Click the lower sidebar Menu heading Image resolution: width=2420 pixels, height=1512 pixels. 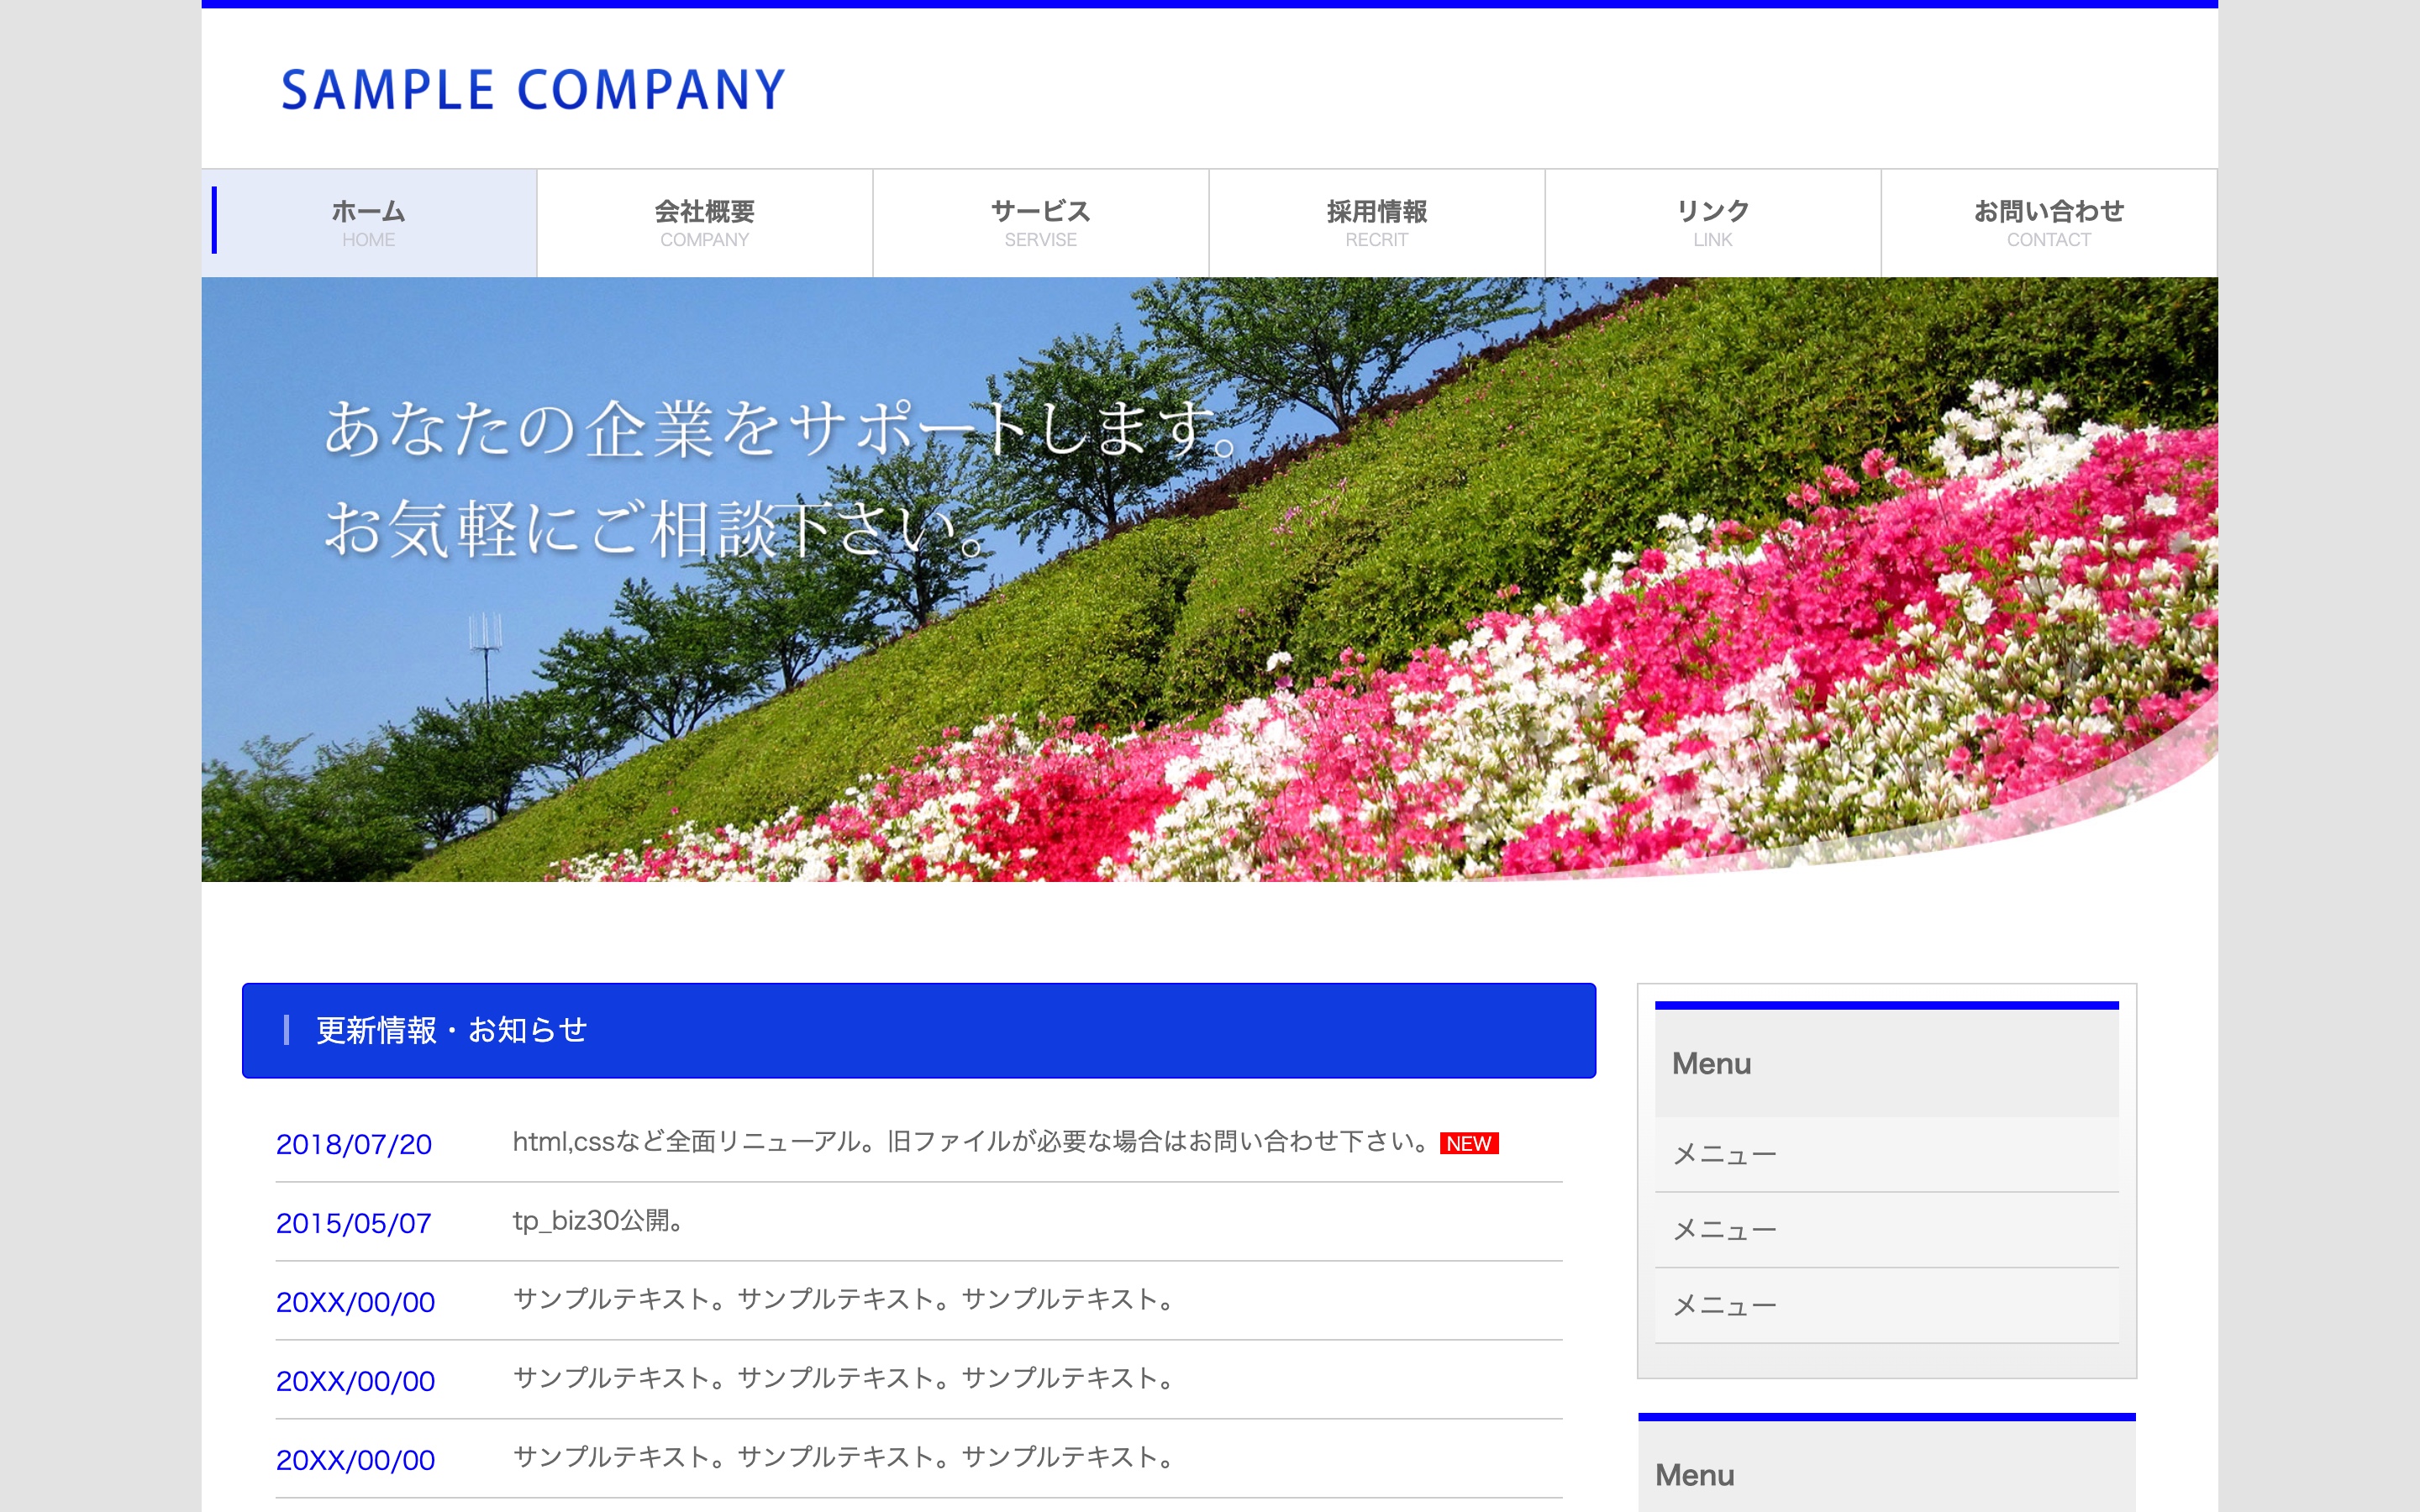[1695, 1475]
